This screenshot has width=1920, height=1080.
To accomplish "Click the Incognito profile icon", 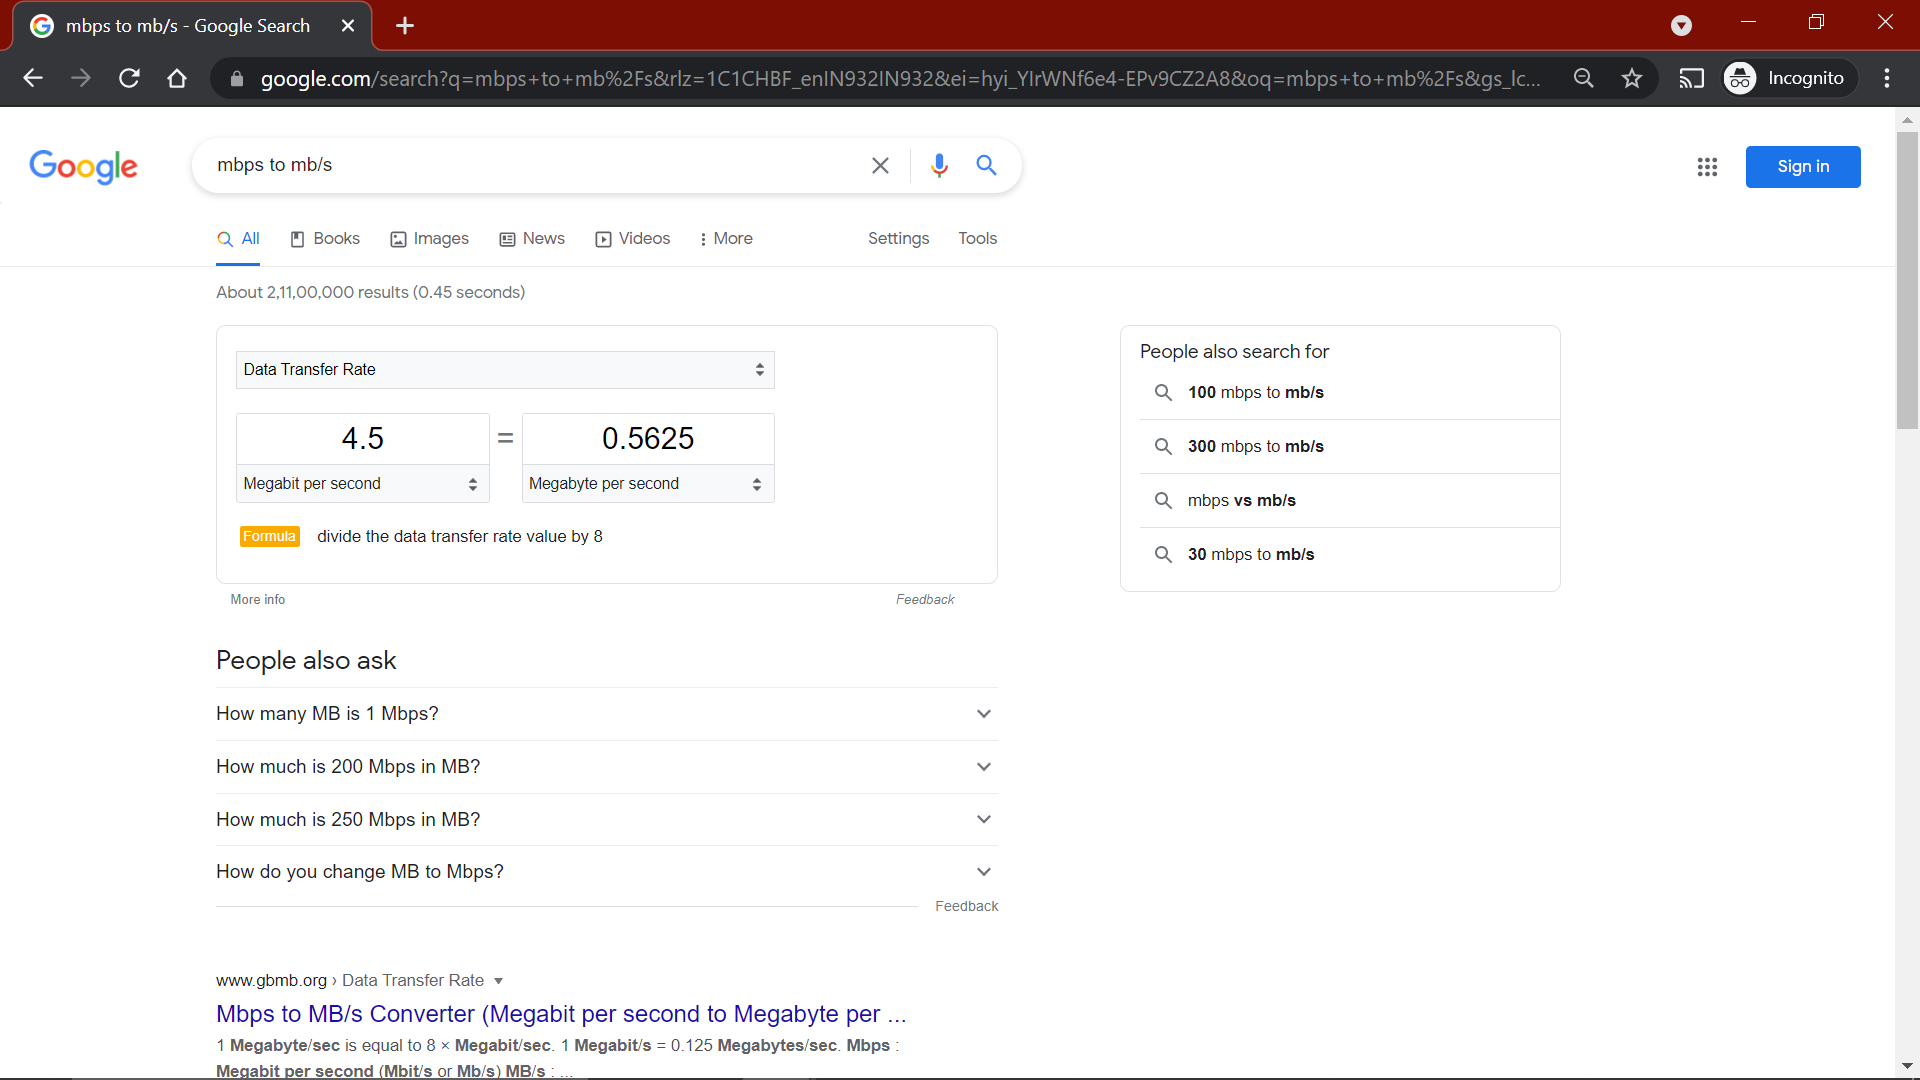I will click(1740, 77).
